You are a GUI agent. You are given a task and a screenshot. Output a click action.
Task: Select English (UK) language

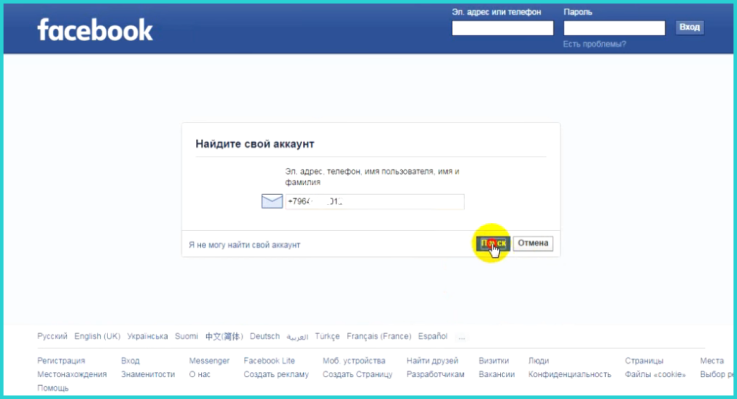click(x=97, y=336)
